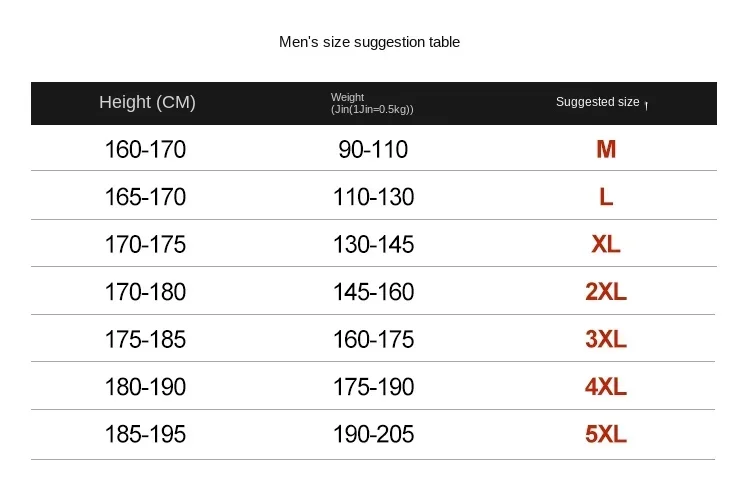Click the Height (CM) column header
Screen dimensions: 750x502
tap(147, 102)
